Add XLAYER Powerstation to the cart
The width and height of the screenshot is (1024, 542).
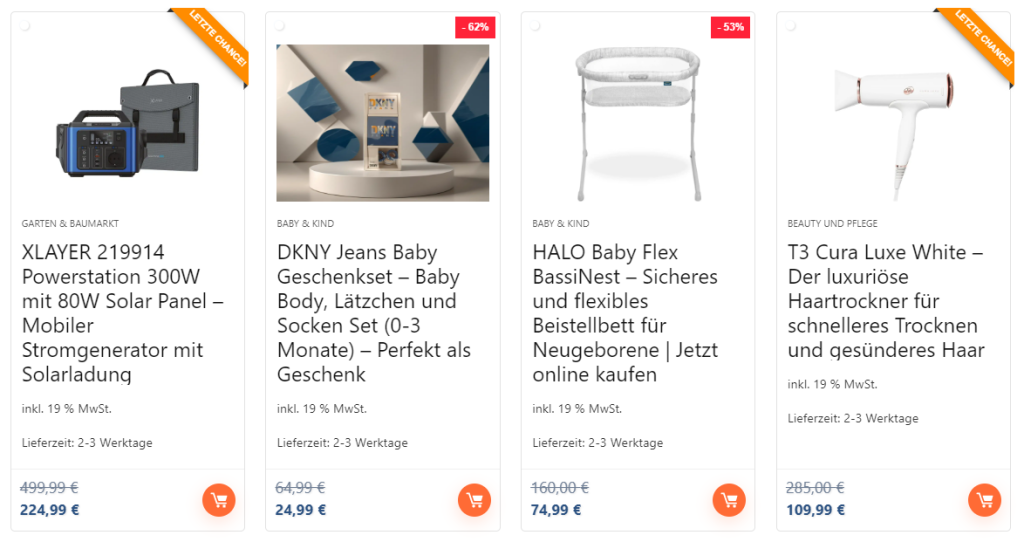coord(218,500)
